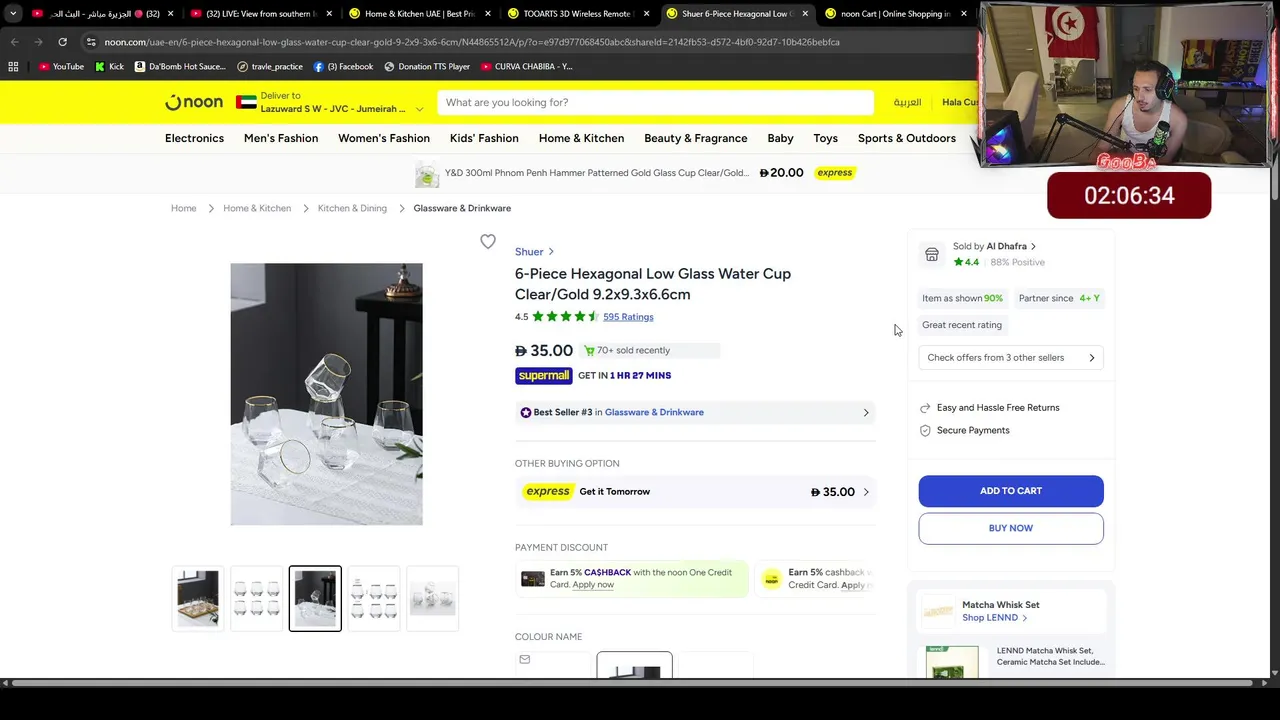Click the browser address bar URL

472,42
